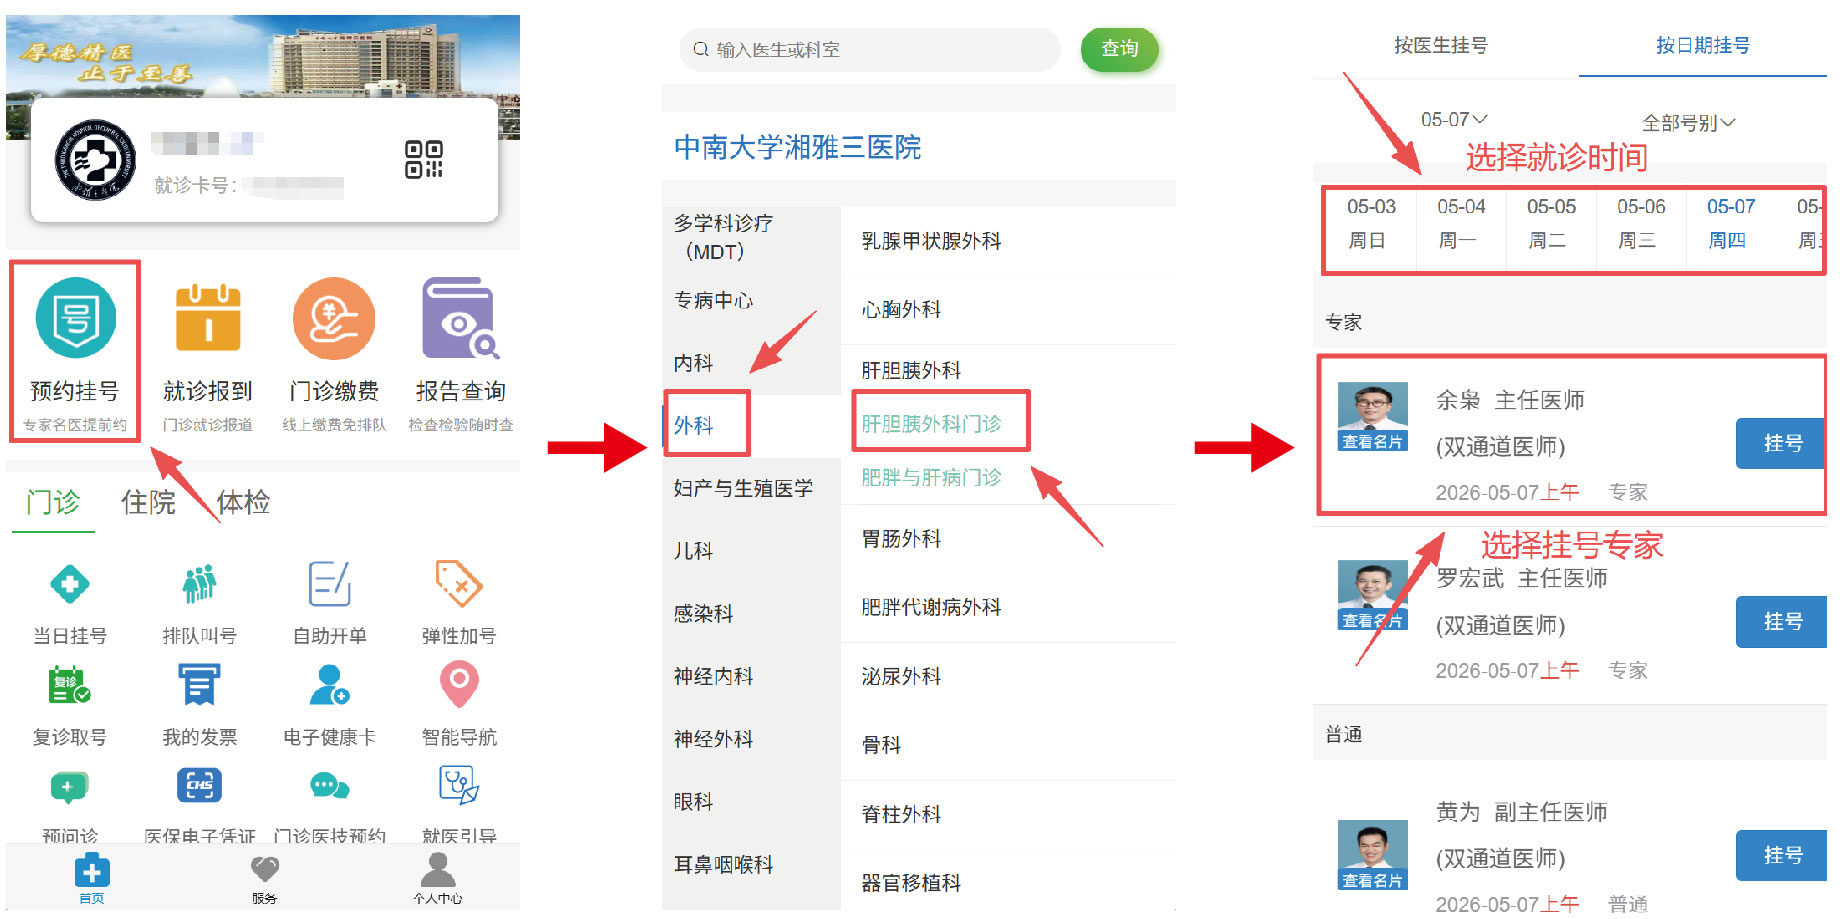Switch to the 门诊 tab
This screenshot has width=1840, height=919.
53,502
